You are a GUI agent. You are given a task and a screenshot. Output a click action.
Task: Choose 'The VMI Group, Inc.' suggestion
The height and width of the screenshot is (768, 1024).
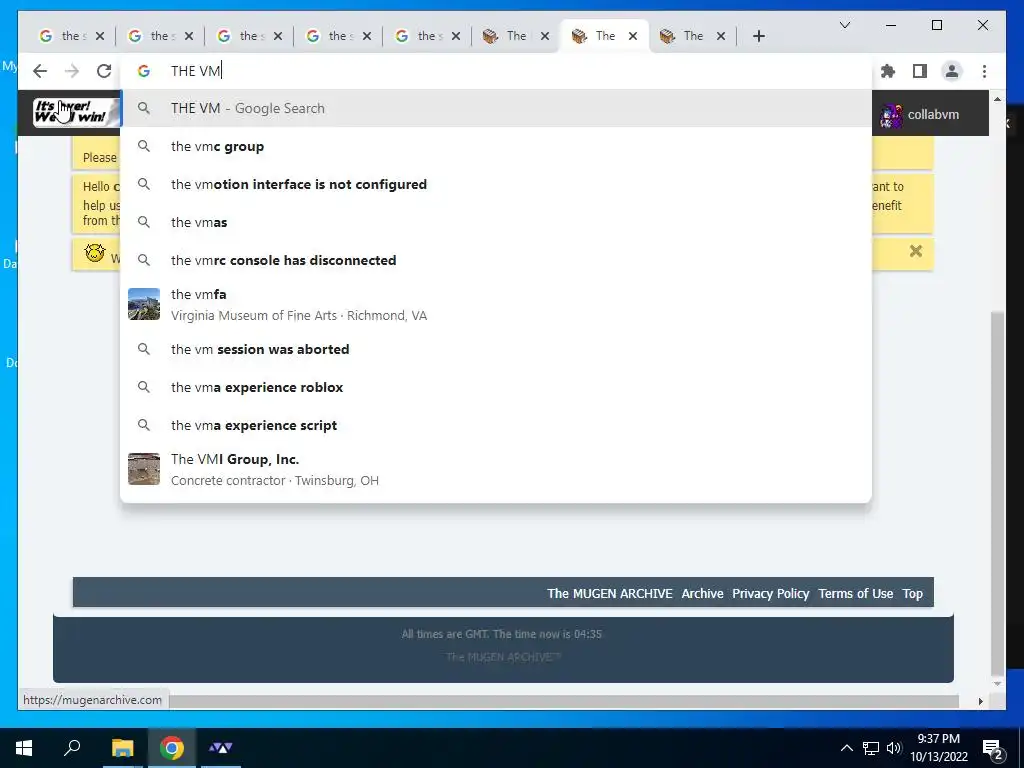(496, 469)
